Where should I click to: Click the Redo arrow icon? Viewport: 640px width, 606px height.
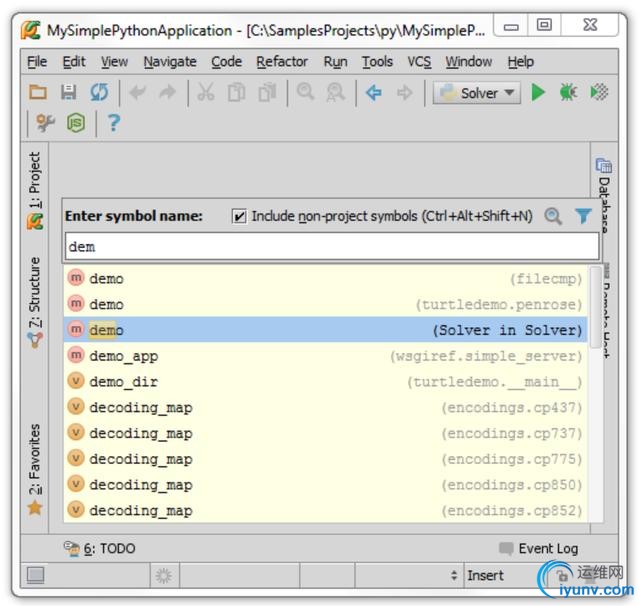coord(167,93)
